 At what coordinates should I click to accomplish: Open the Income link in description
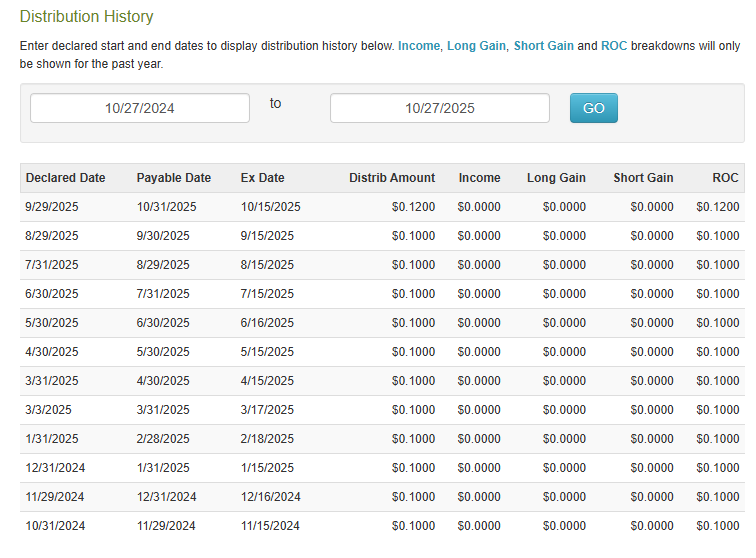(x=419, y=46)
